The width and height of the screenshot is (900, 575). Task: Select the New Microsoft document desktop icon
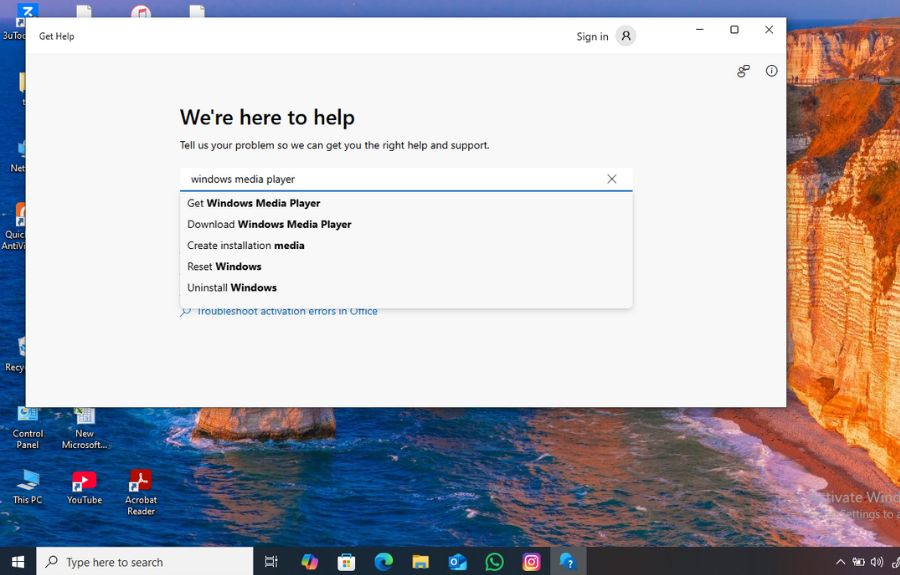pyautogui.click(x=84, y=429)
